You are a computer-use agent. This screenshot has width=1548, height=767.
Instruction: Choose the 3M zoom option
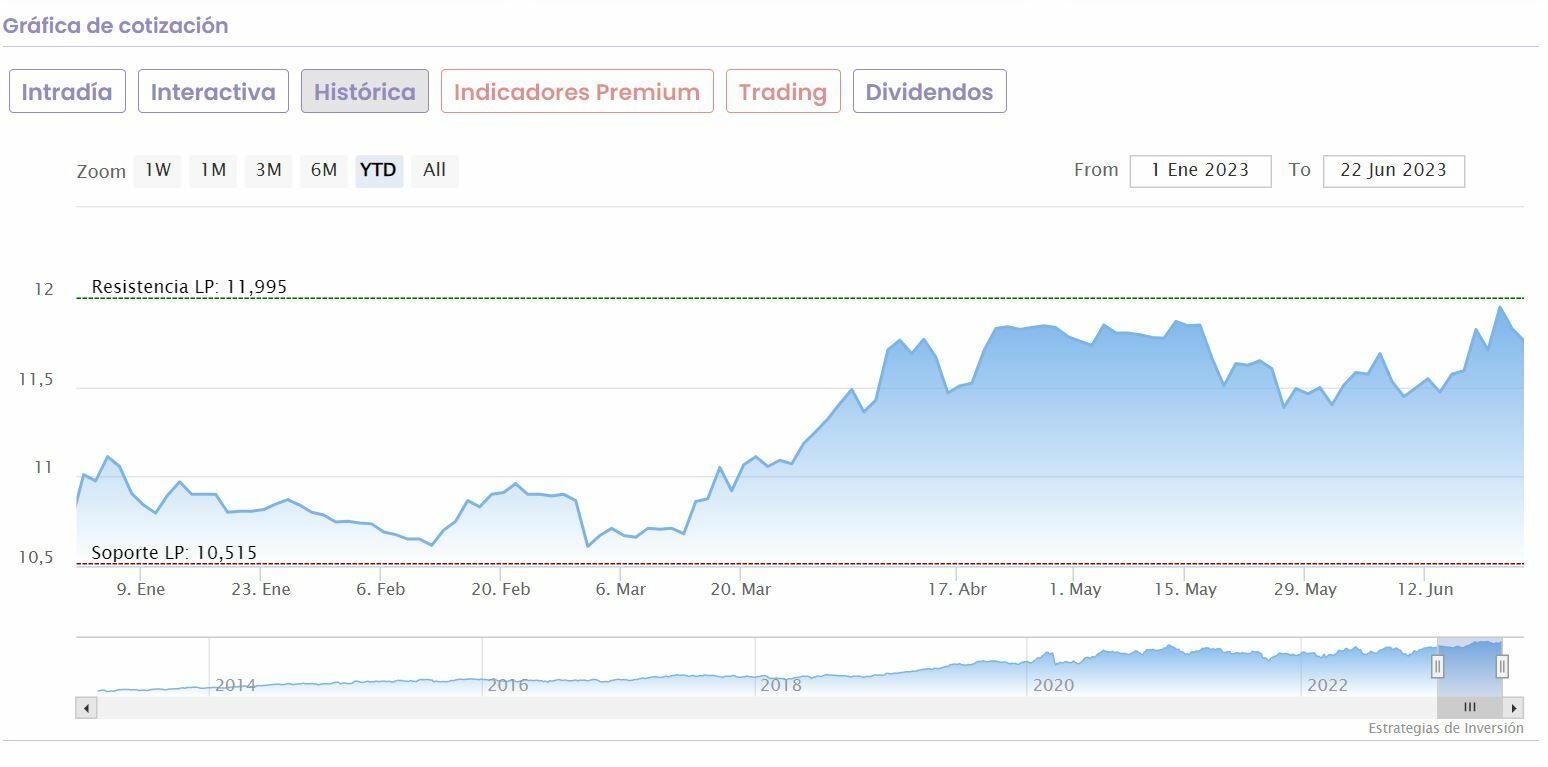pos(268,170)
